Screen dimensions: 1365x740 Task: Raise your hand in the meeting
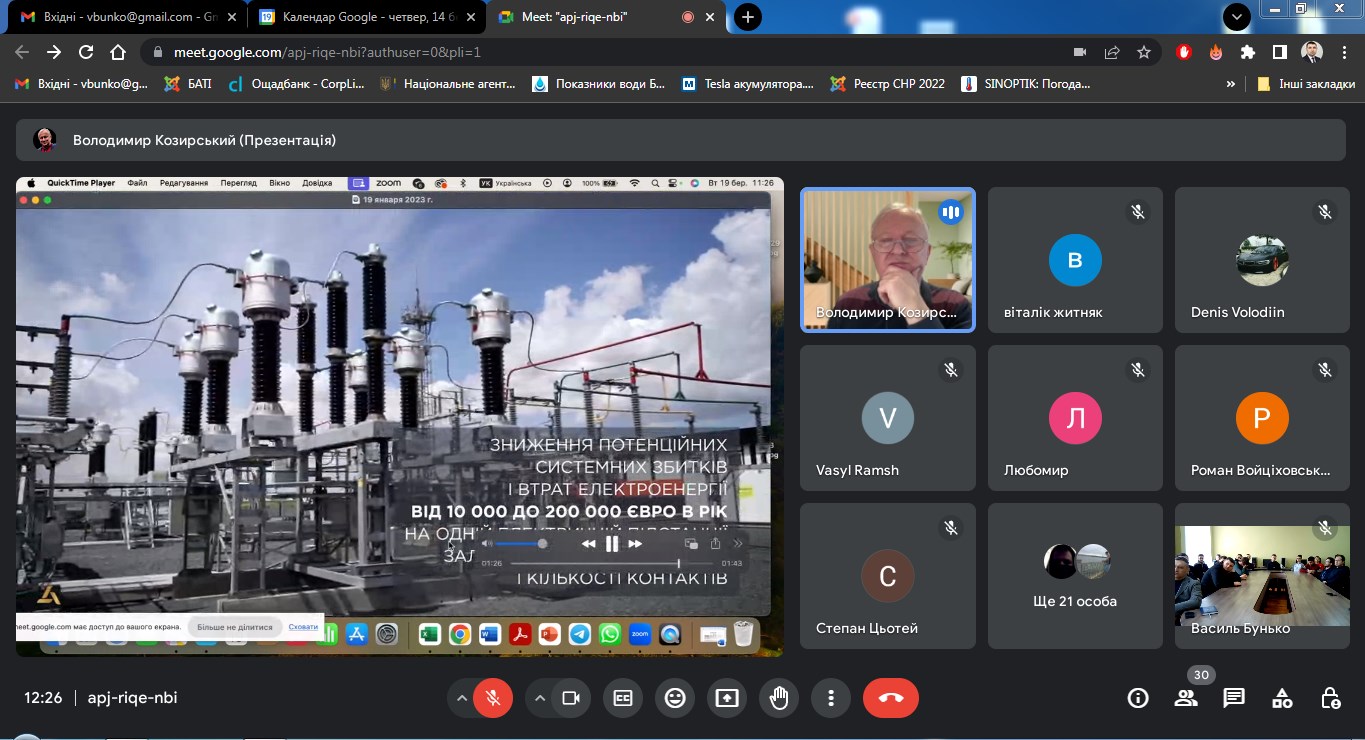pyautogui.click(x=779, y=698)
